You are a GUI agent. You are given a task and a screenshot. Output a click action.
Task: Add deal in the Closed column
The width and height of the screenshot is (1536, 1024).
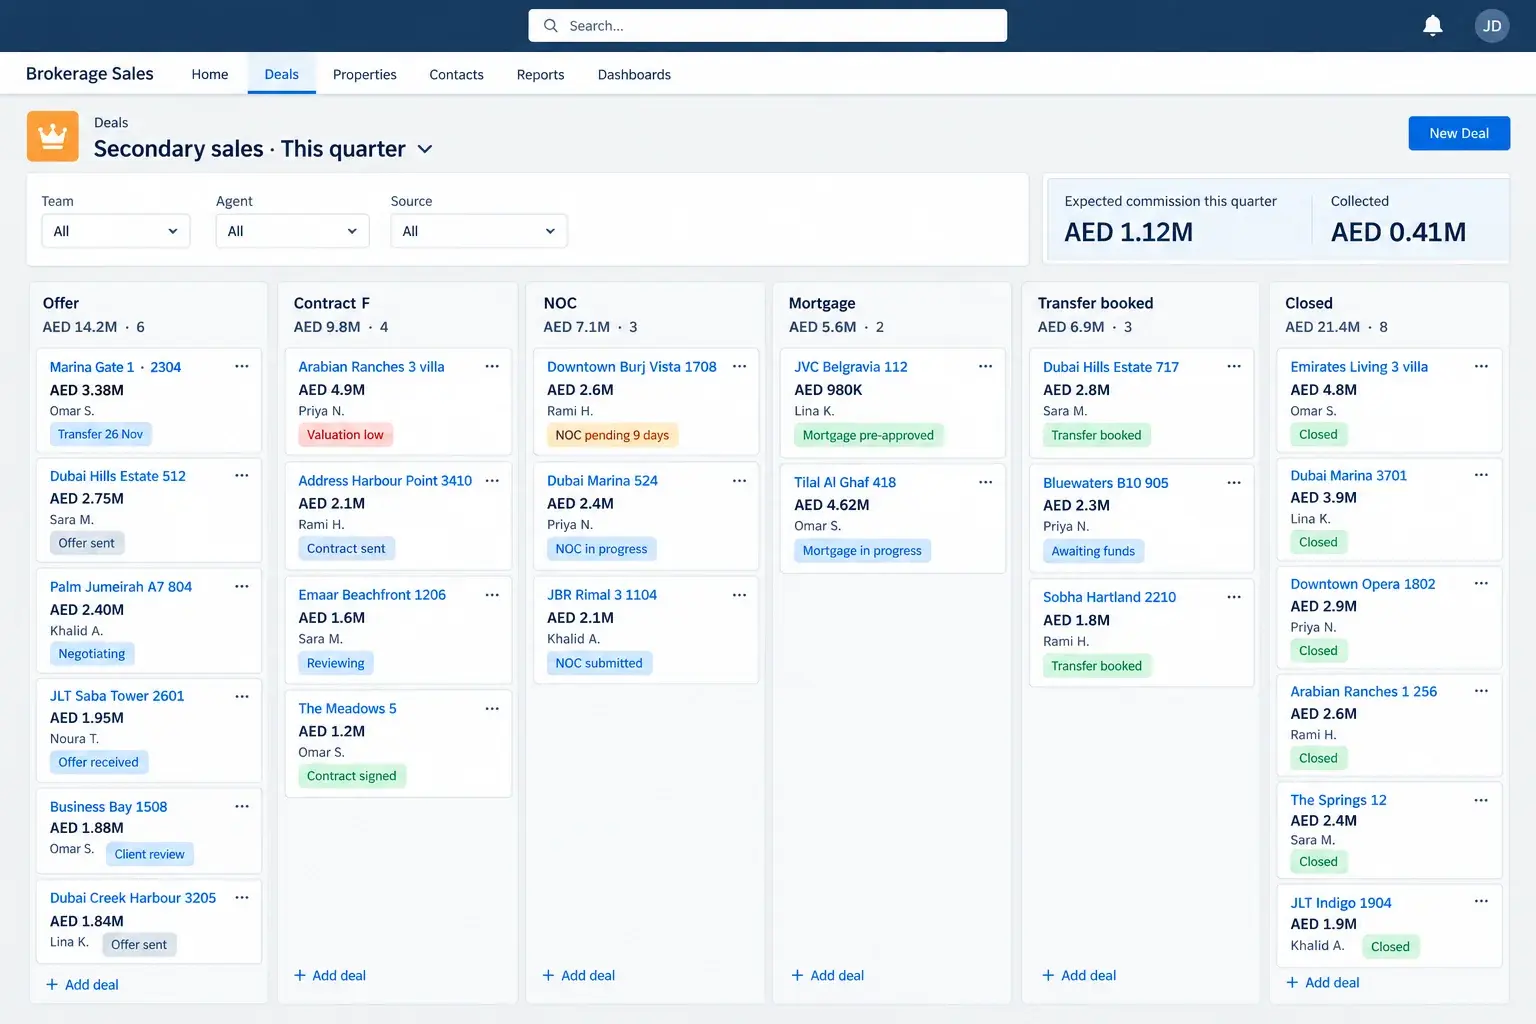(x=1322, y=983)
